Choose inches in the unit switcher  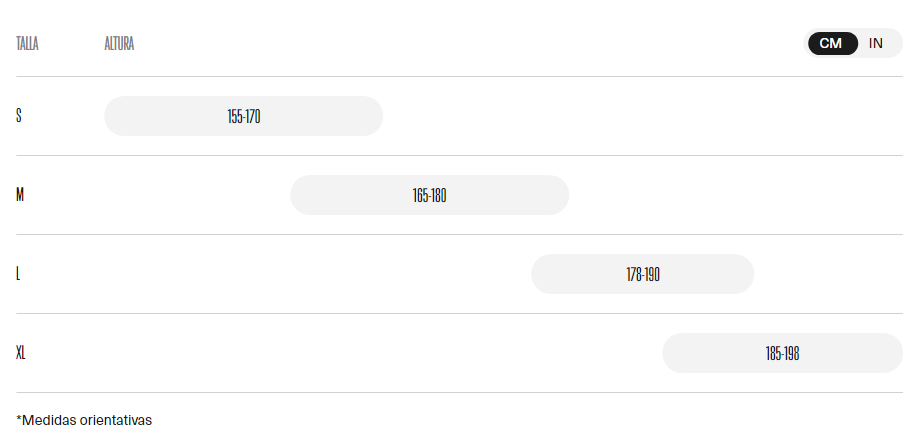click(x=876, y=43)
